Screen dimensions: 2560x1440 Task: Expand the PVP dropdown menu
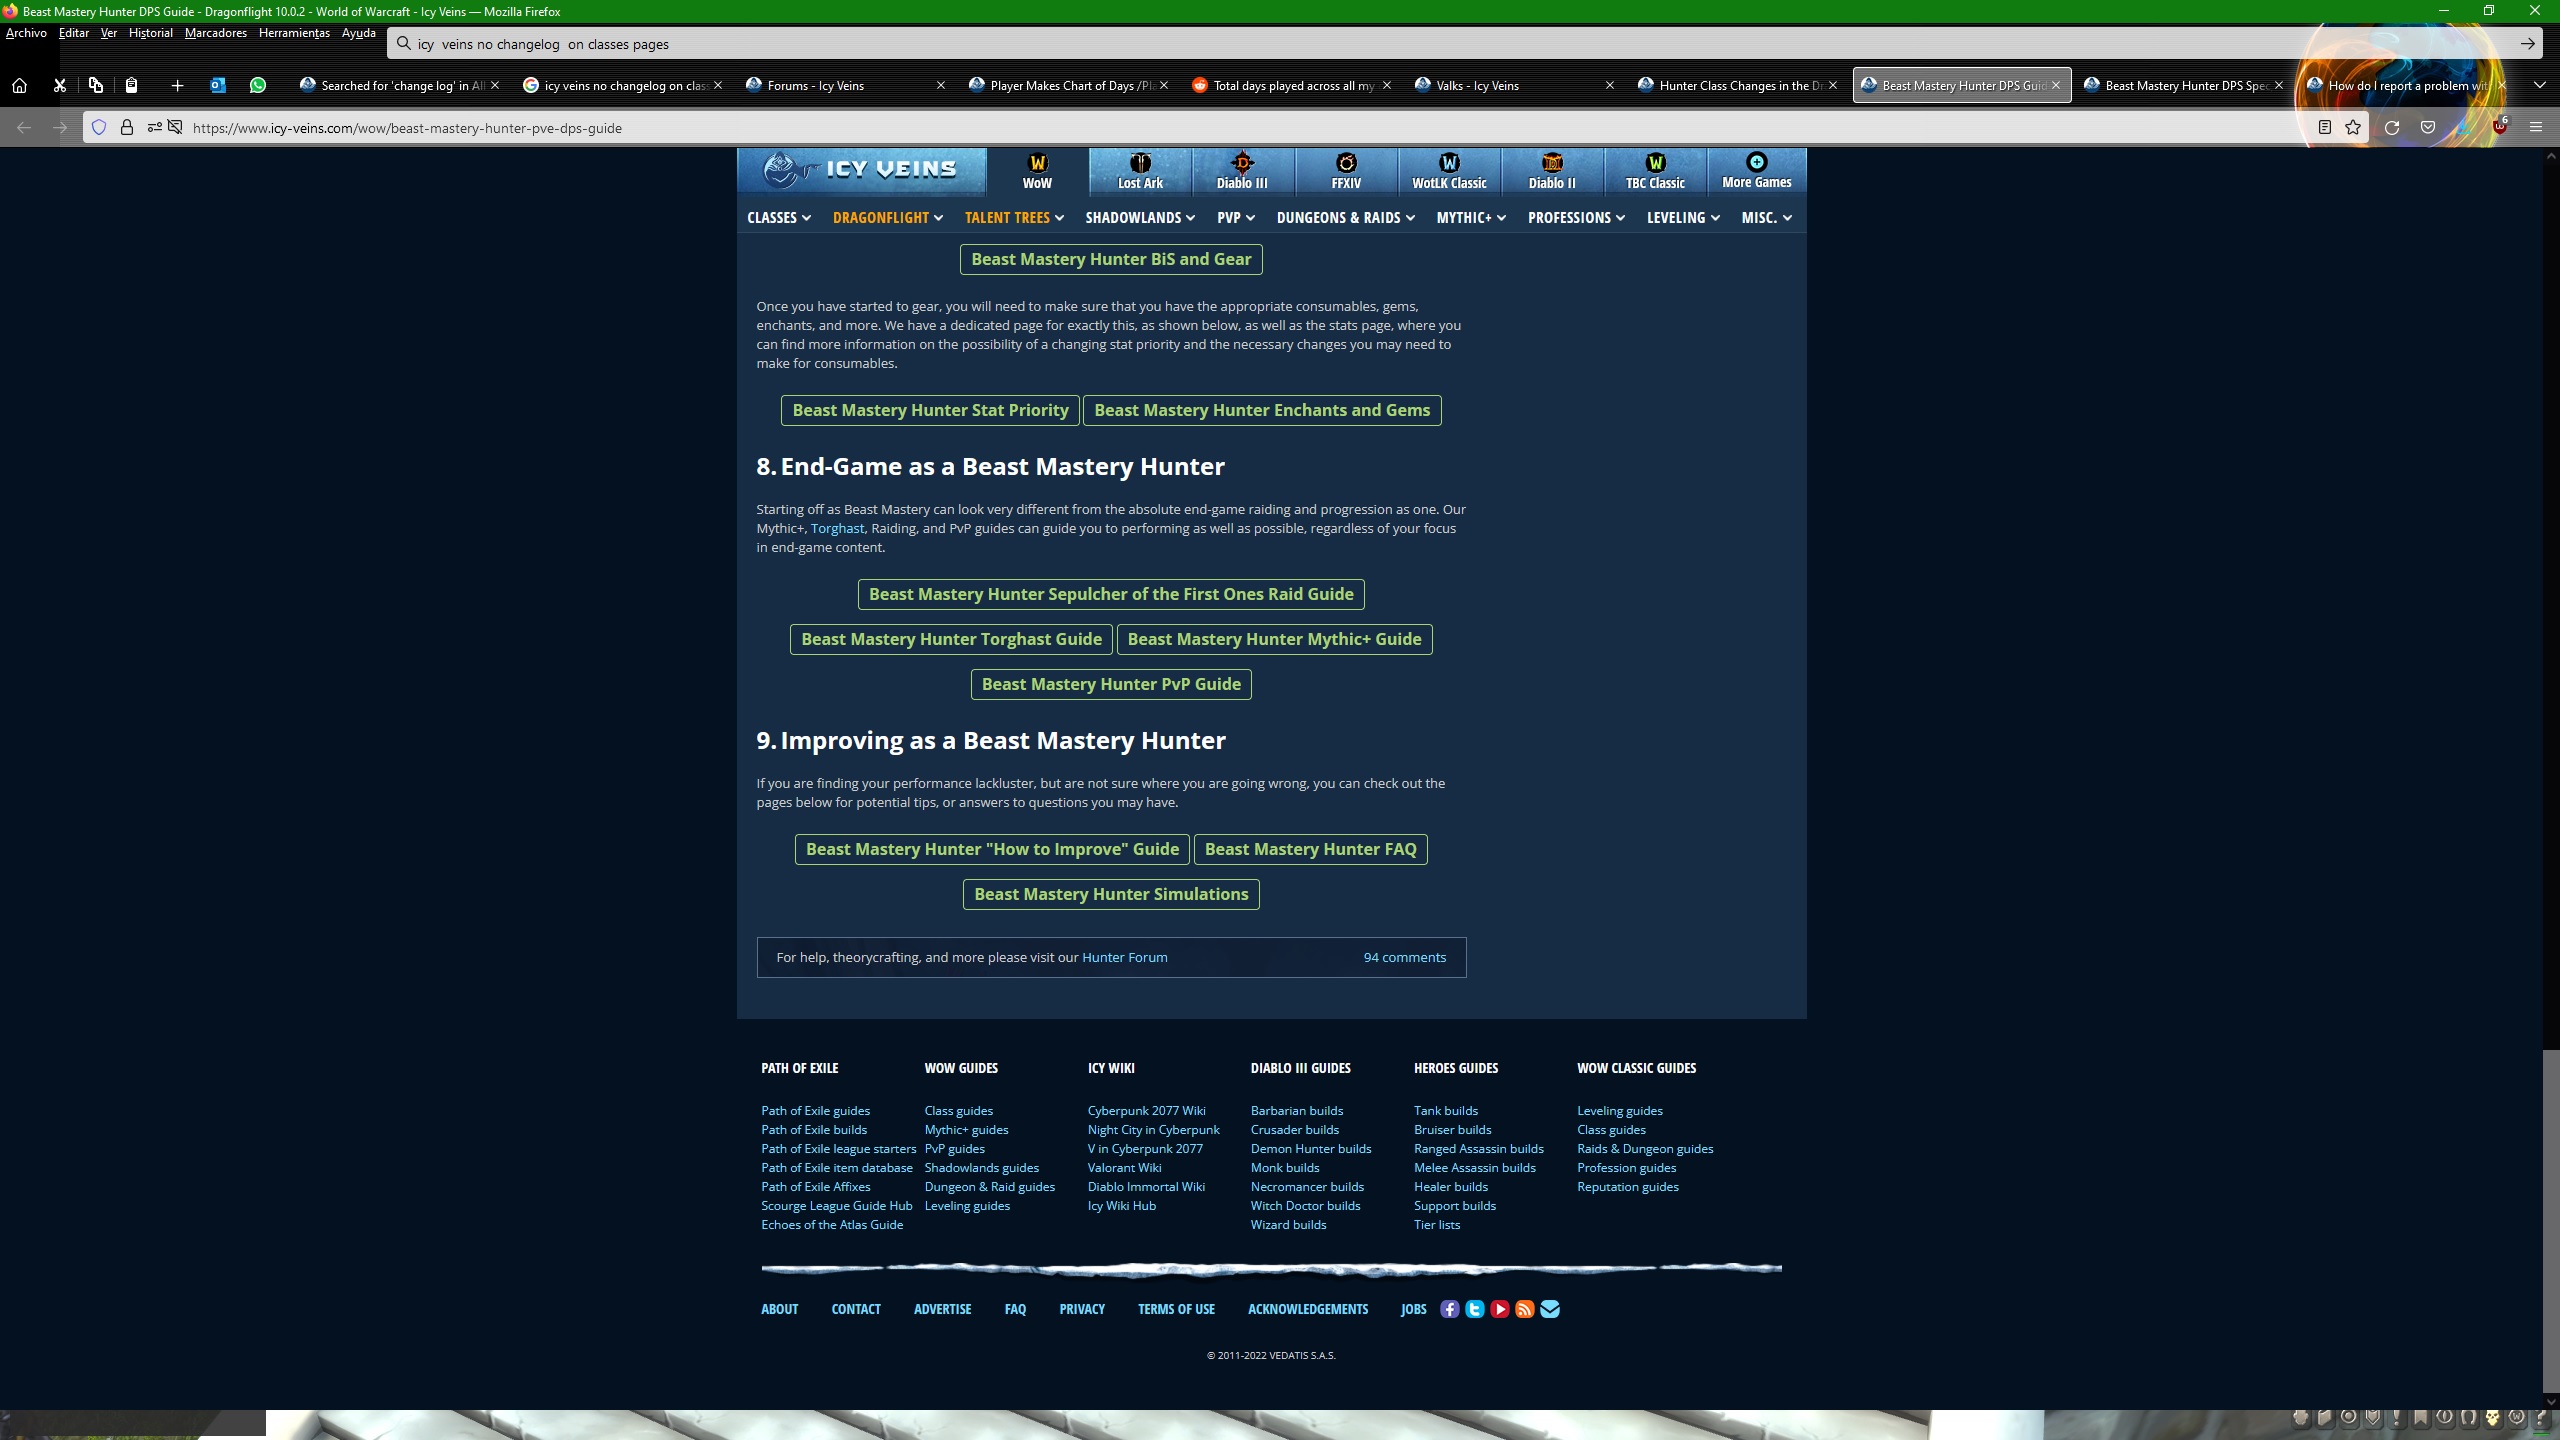point(1236,217)
